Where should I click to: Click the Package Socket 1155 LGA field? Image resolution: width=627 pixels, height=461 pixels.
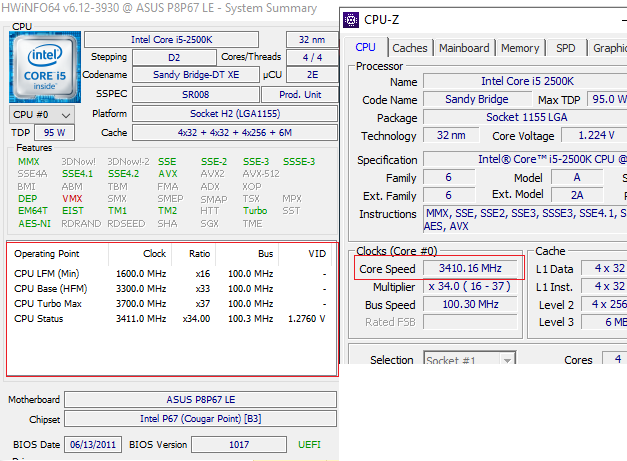(525, 117)
